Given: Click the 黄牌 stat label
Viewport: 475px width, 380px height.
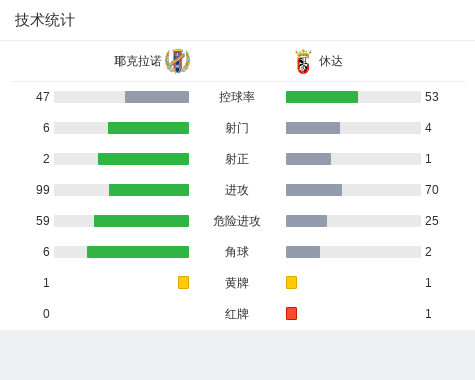Looking at the screenshot, I should (237, 283).
